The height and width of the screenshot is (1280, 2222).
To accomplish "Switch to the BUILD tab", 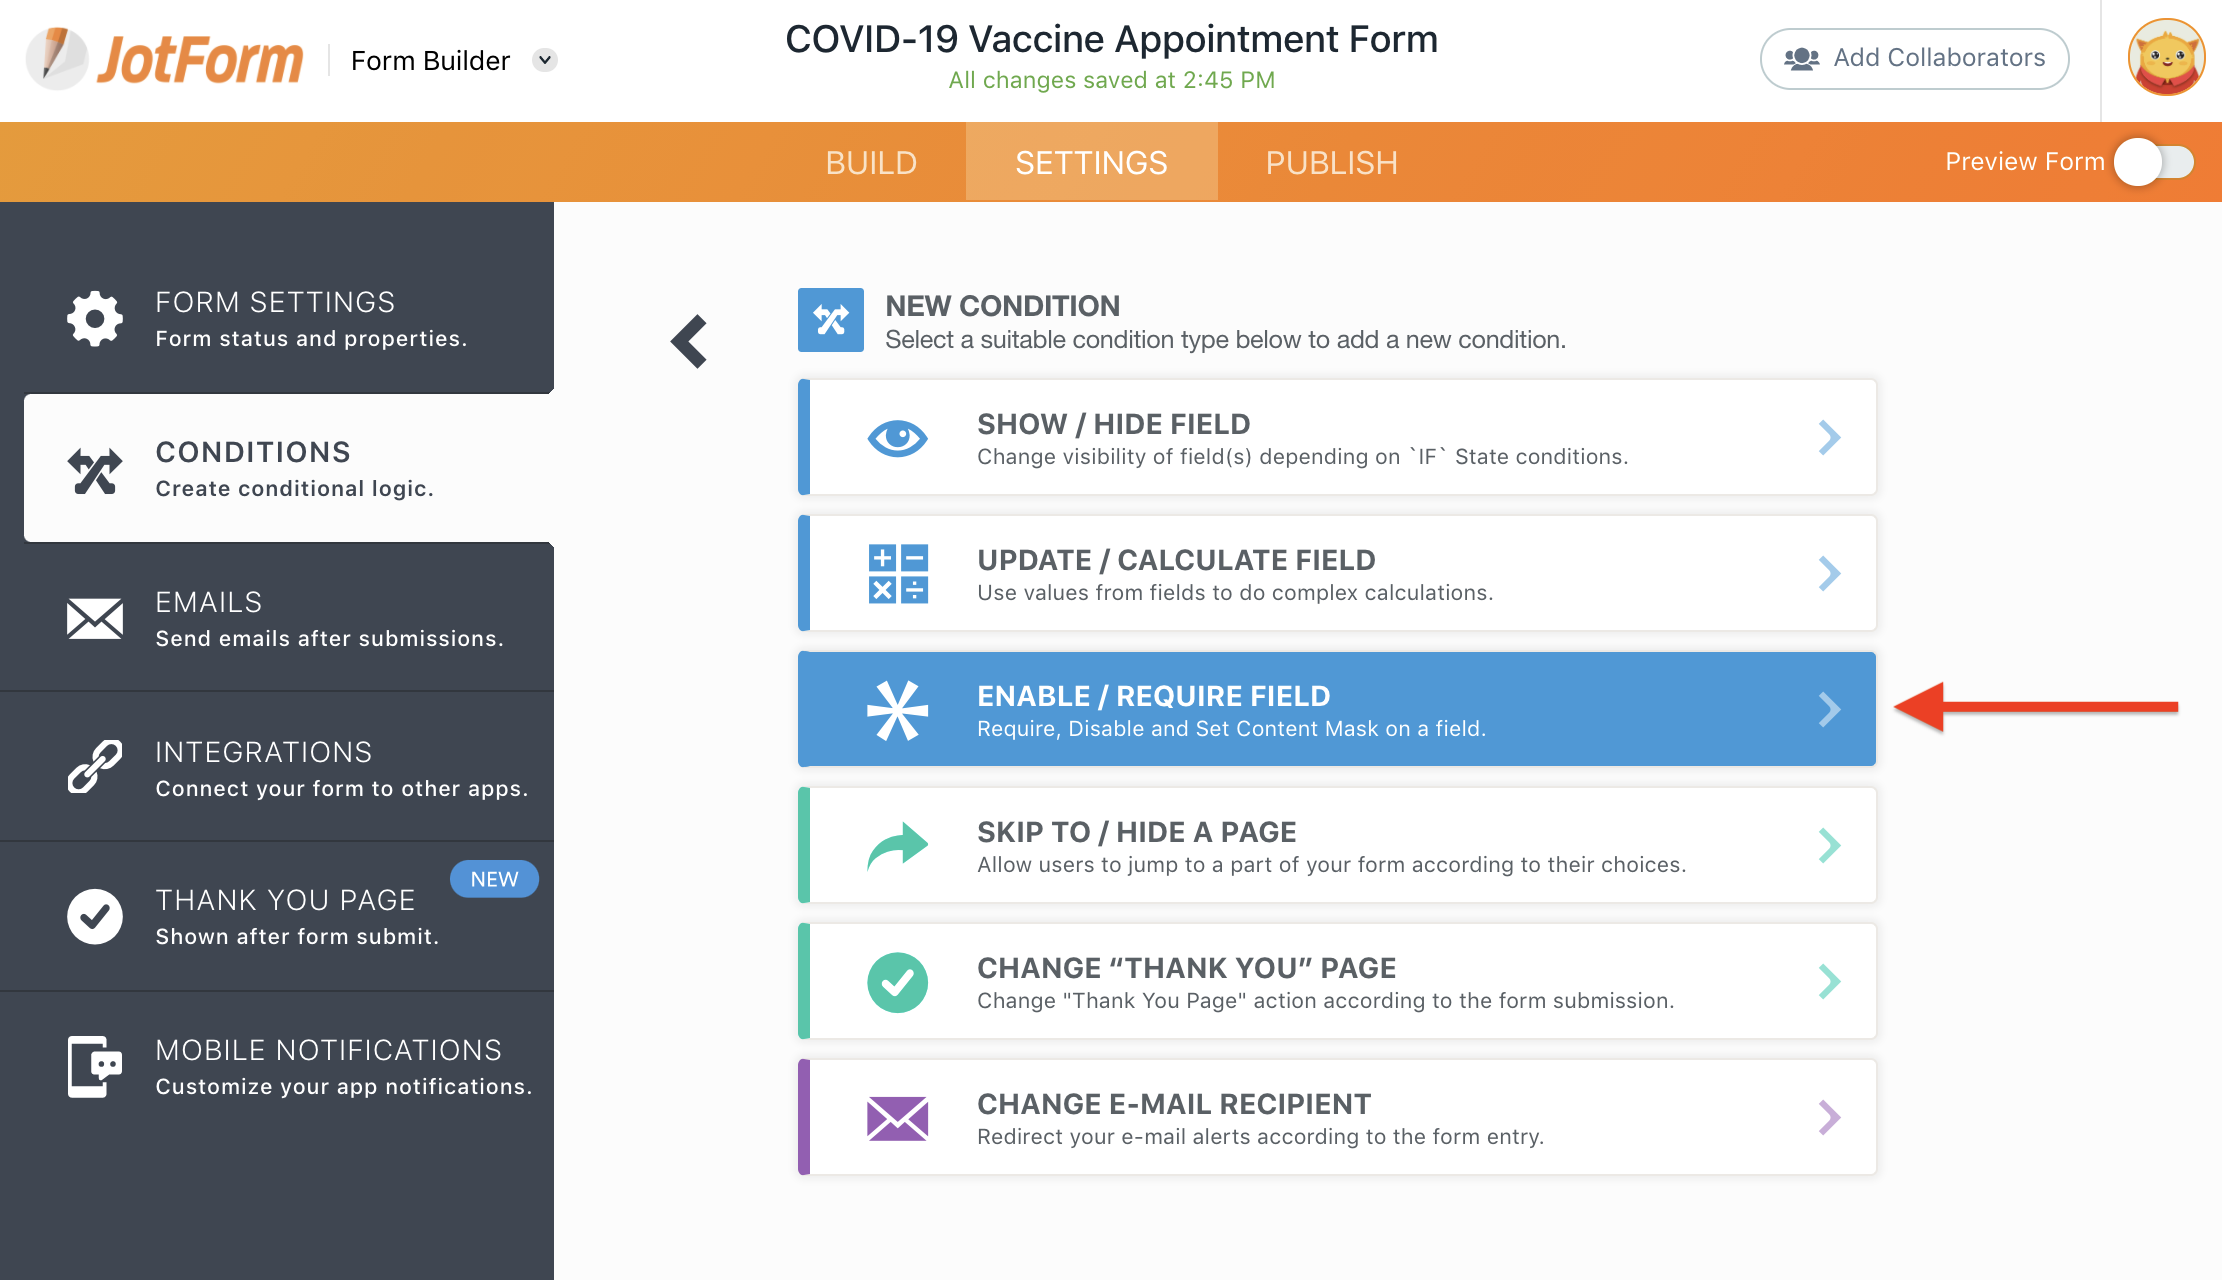I will (x=871, y=163).
